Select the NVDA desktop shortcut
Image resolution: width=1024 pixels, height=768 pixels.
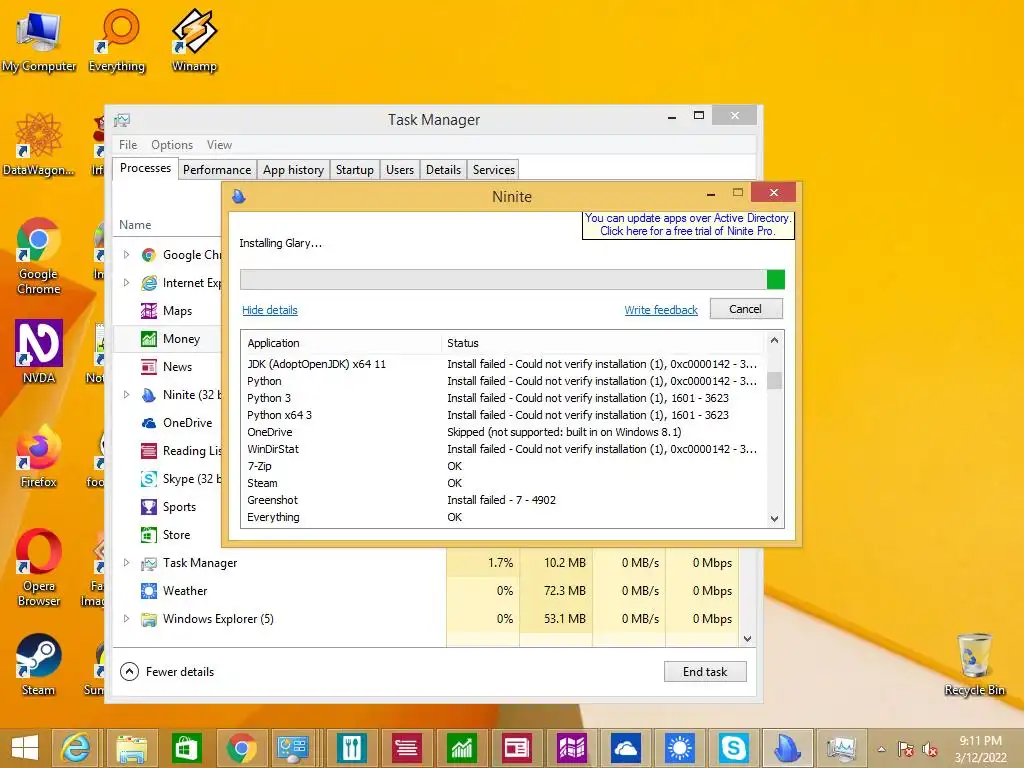[x=39, y=351]
